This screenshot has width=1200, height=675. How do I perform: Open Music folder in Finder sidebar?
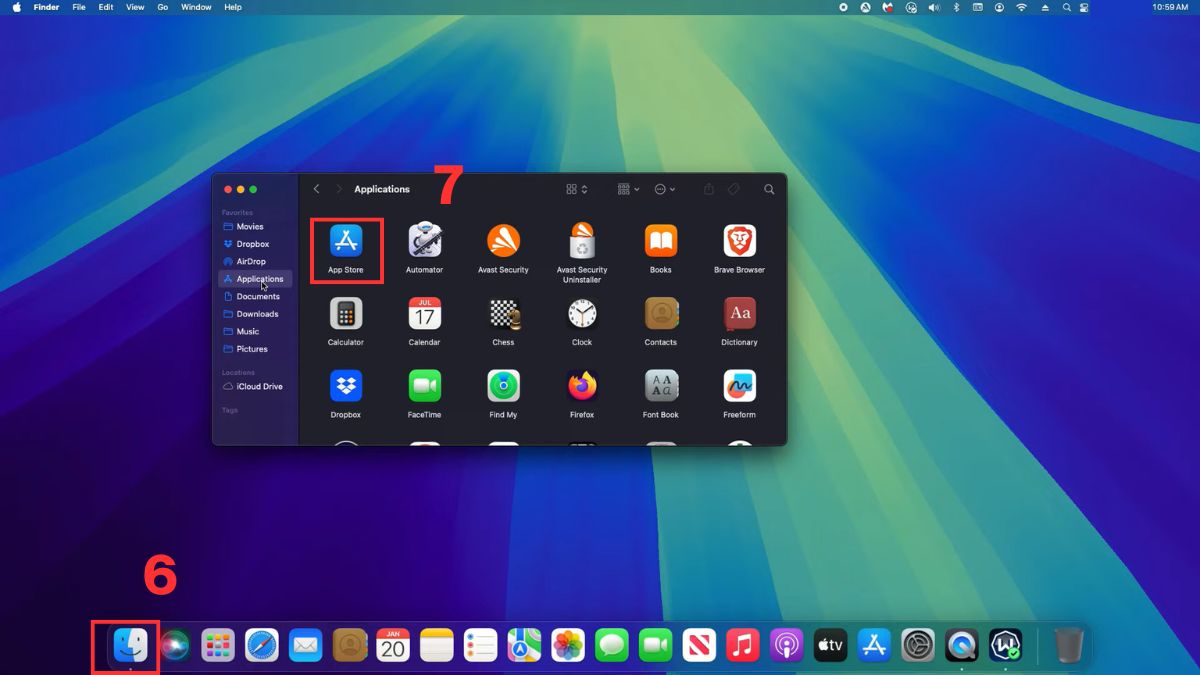[x=255, y=332]
